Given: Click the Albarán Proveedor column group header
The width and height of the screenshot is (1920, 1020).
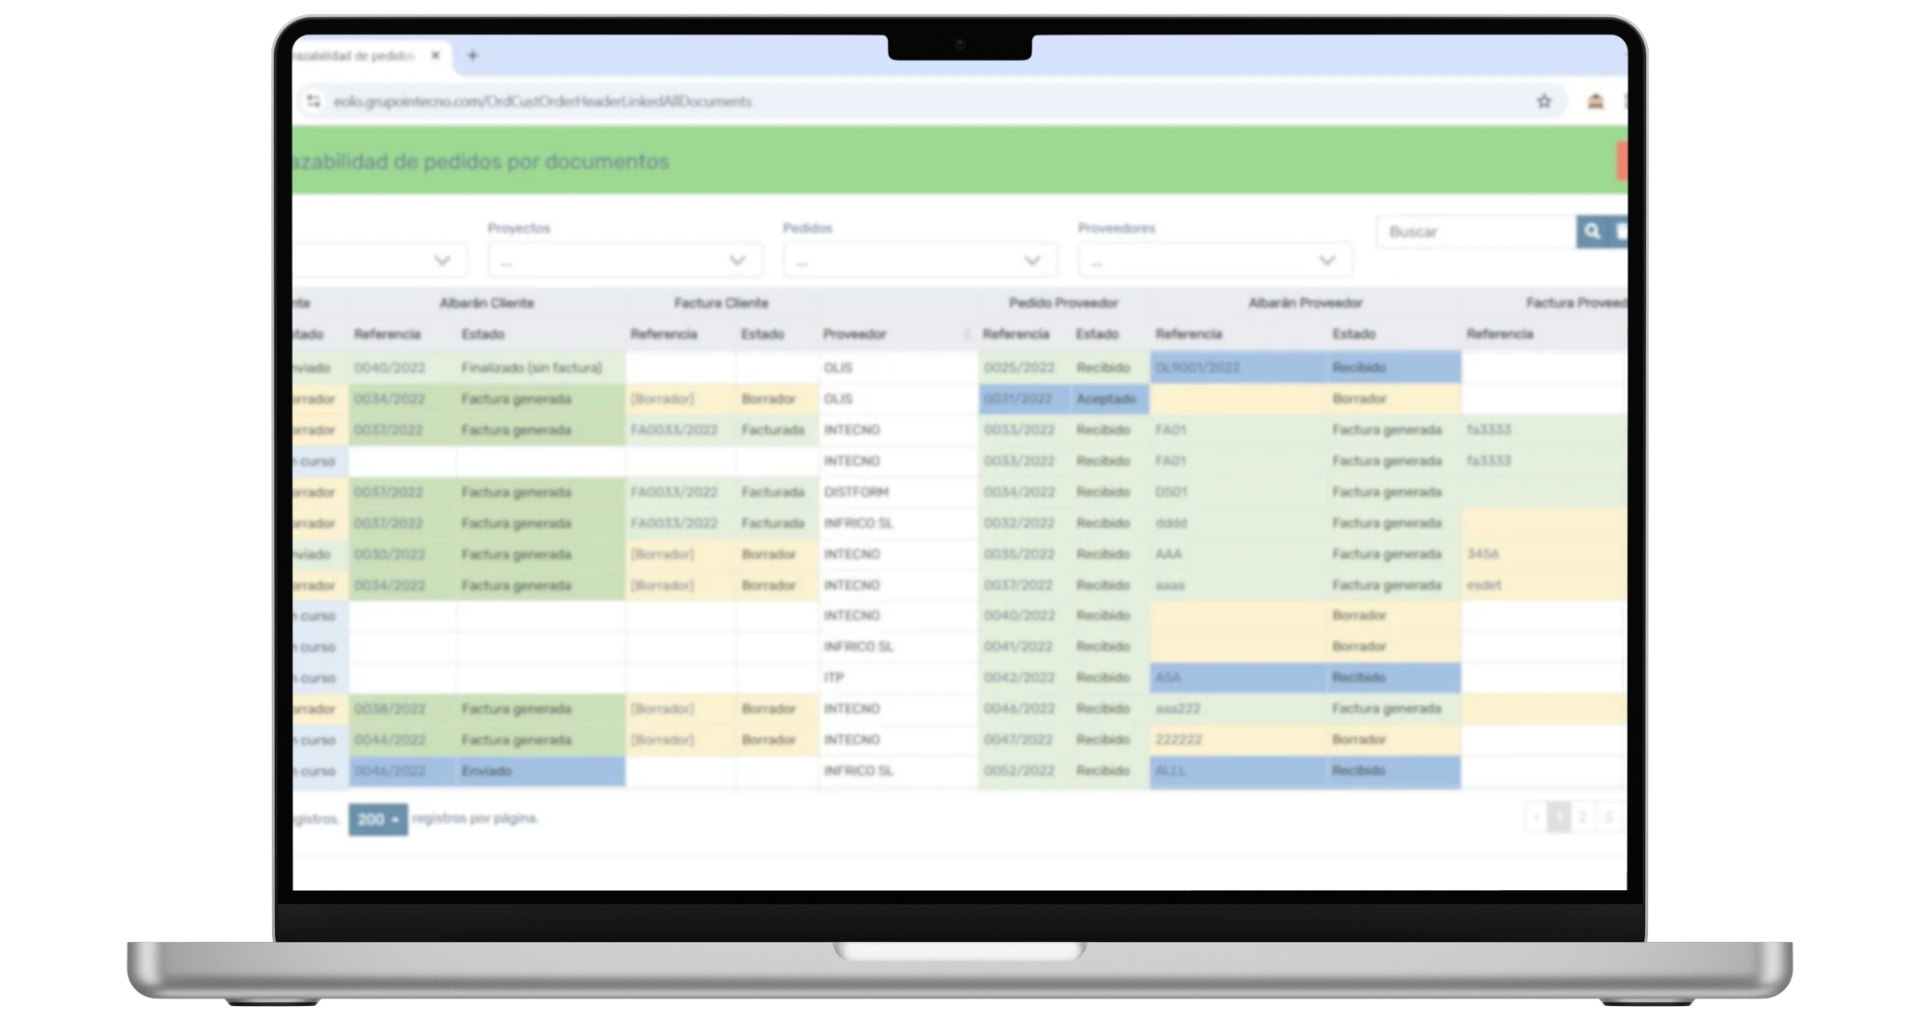Looking at the screenshot, I should (1304, 303).
